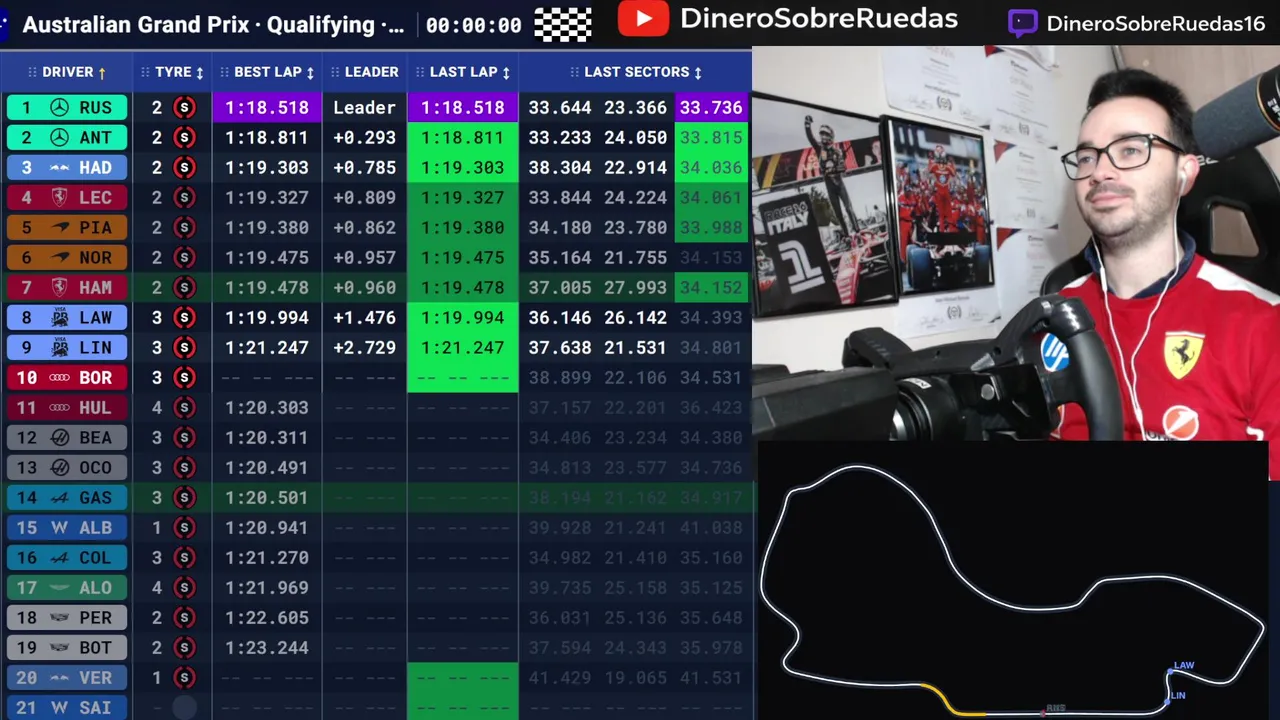Image resolution: width=1280 pixels, height=720 pixels.
Task: Click the YouTube logo icon in the top banner
Action: [643, 18]
